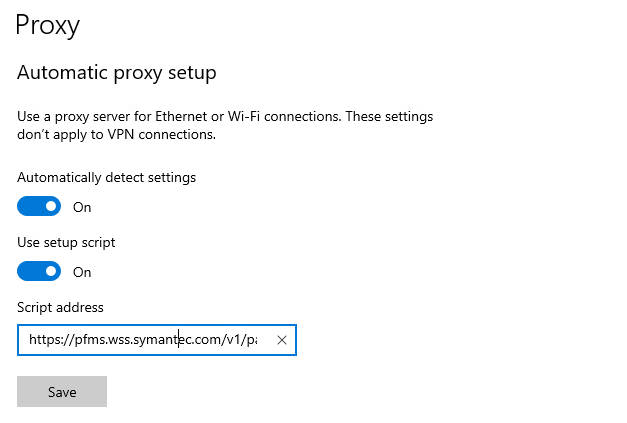Select the Automatic proxy setup heading
Screen dimensions: 627x423
coord(117,73)
